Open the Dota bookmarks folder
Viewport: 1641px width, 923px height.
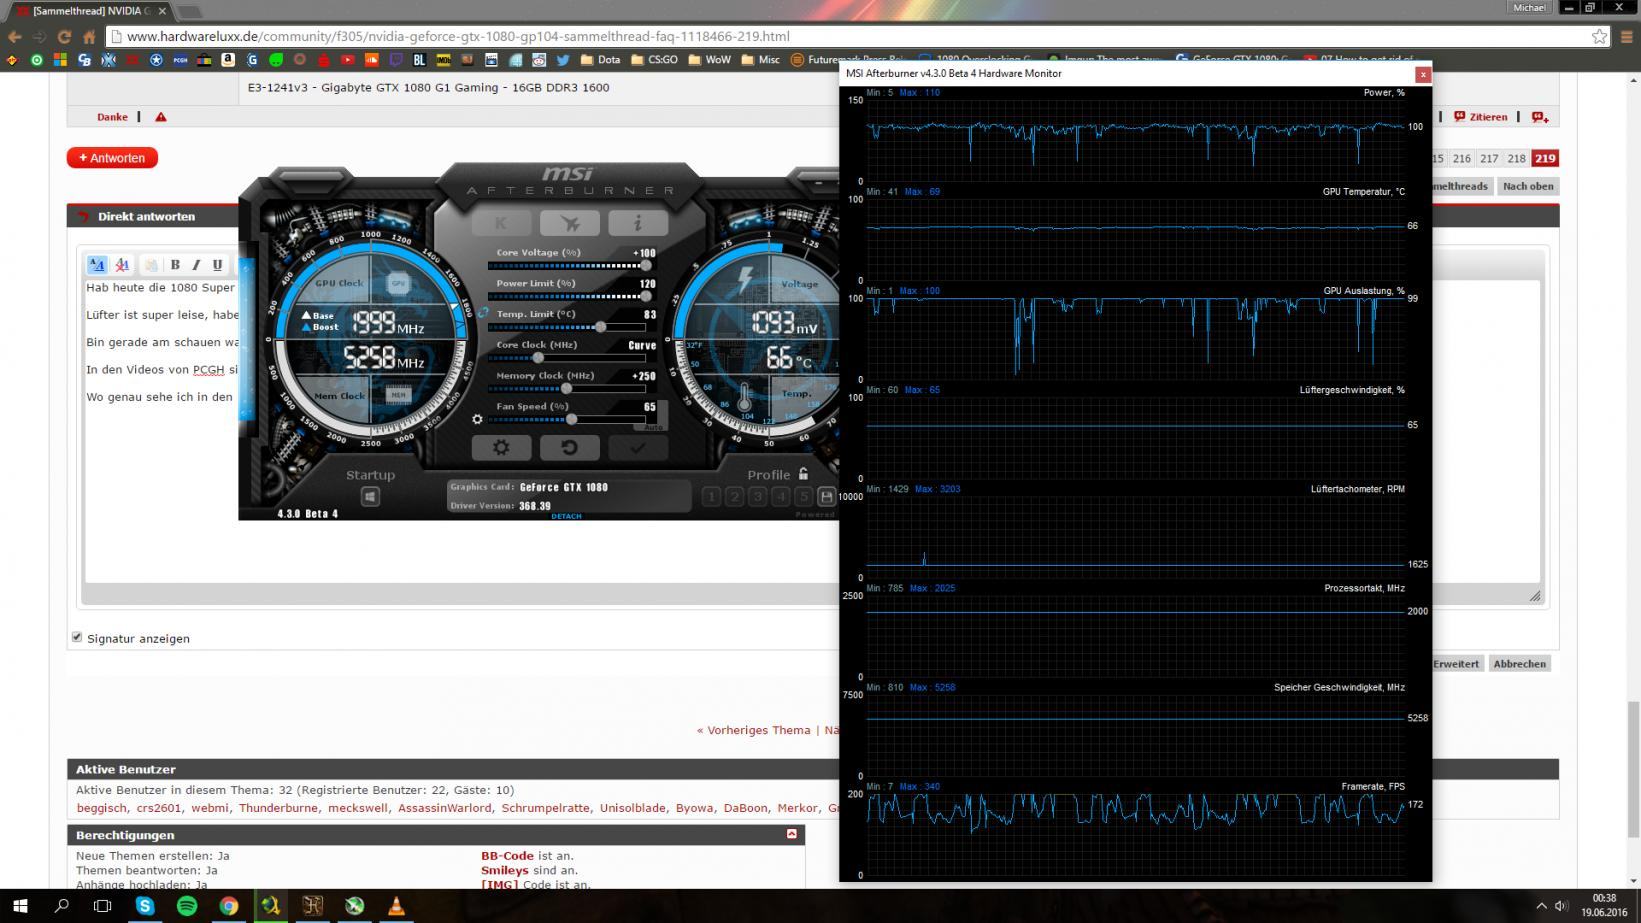coord(599,60)
